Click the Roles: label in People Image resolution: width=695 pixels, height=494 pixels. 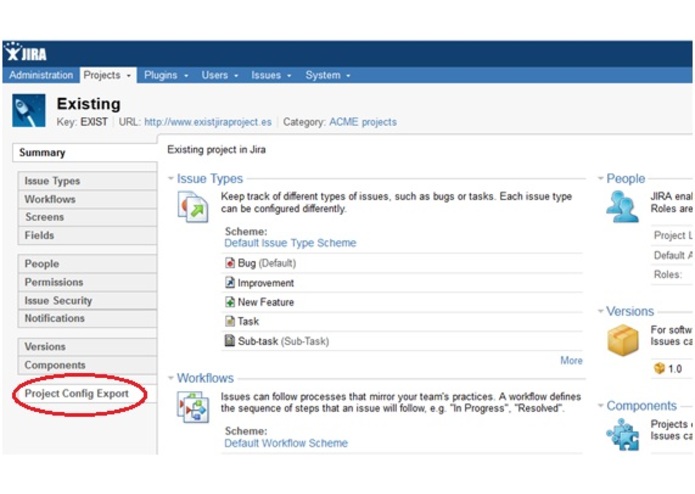(668, 274)
